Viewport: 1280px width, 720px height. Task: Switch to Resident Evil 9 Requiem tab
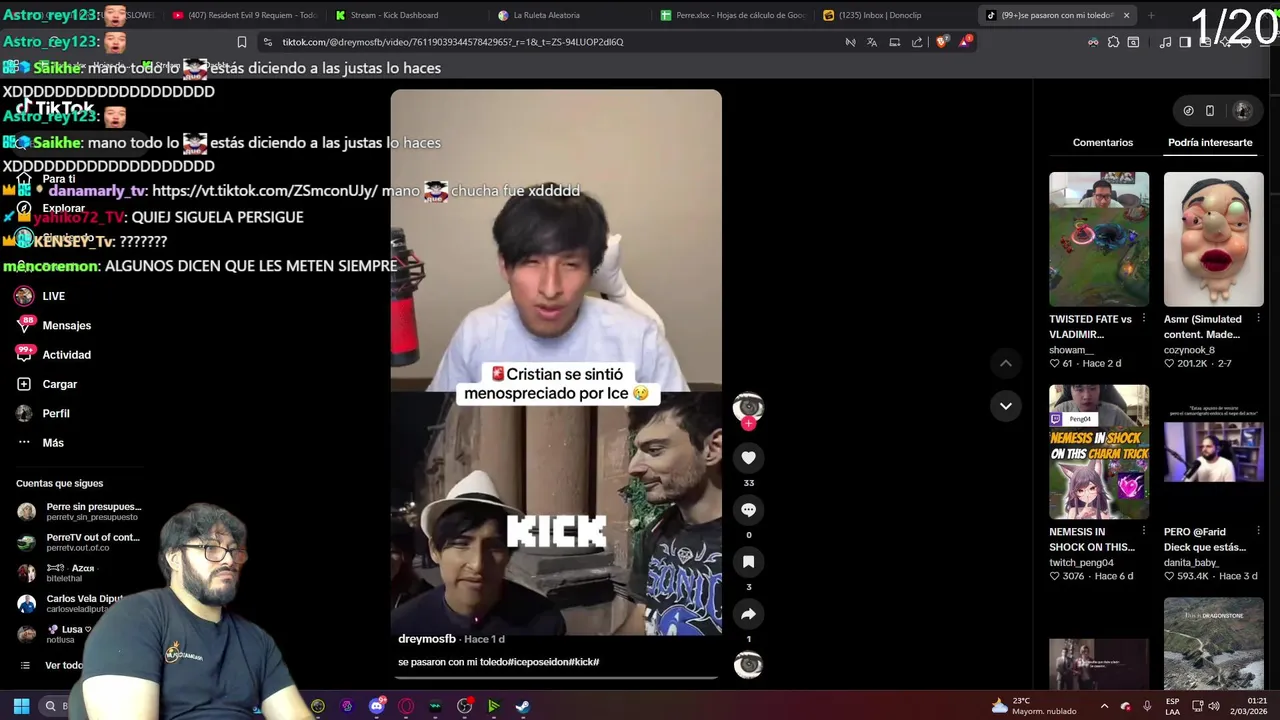pos(244,15)
